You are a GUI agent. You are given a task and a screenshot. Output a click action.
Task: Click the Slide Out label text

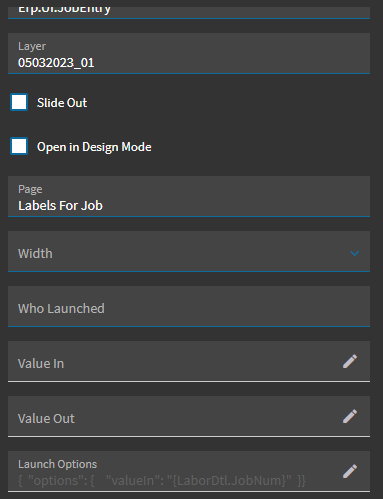62,103
